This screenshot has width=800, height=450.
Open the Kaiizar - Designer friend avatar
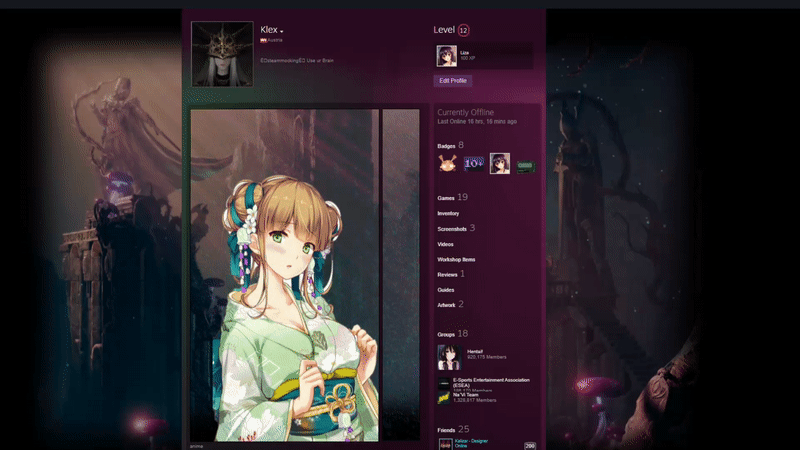click(x=445, y=444)
